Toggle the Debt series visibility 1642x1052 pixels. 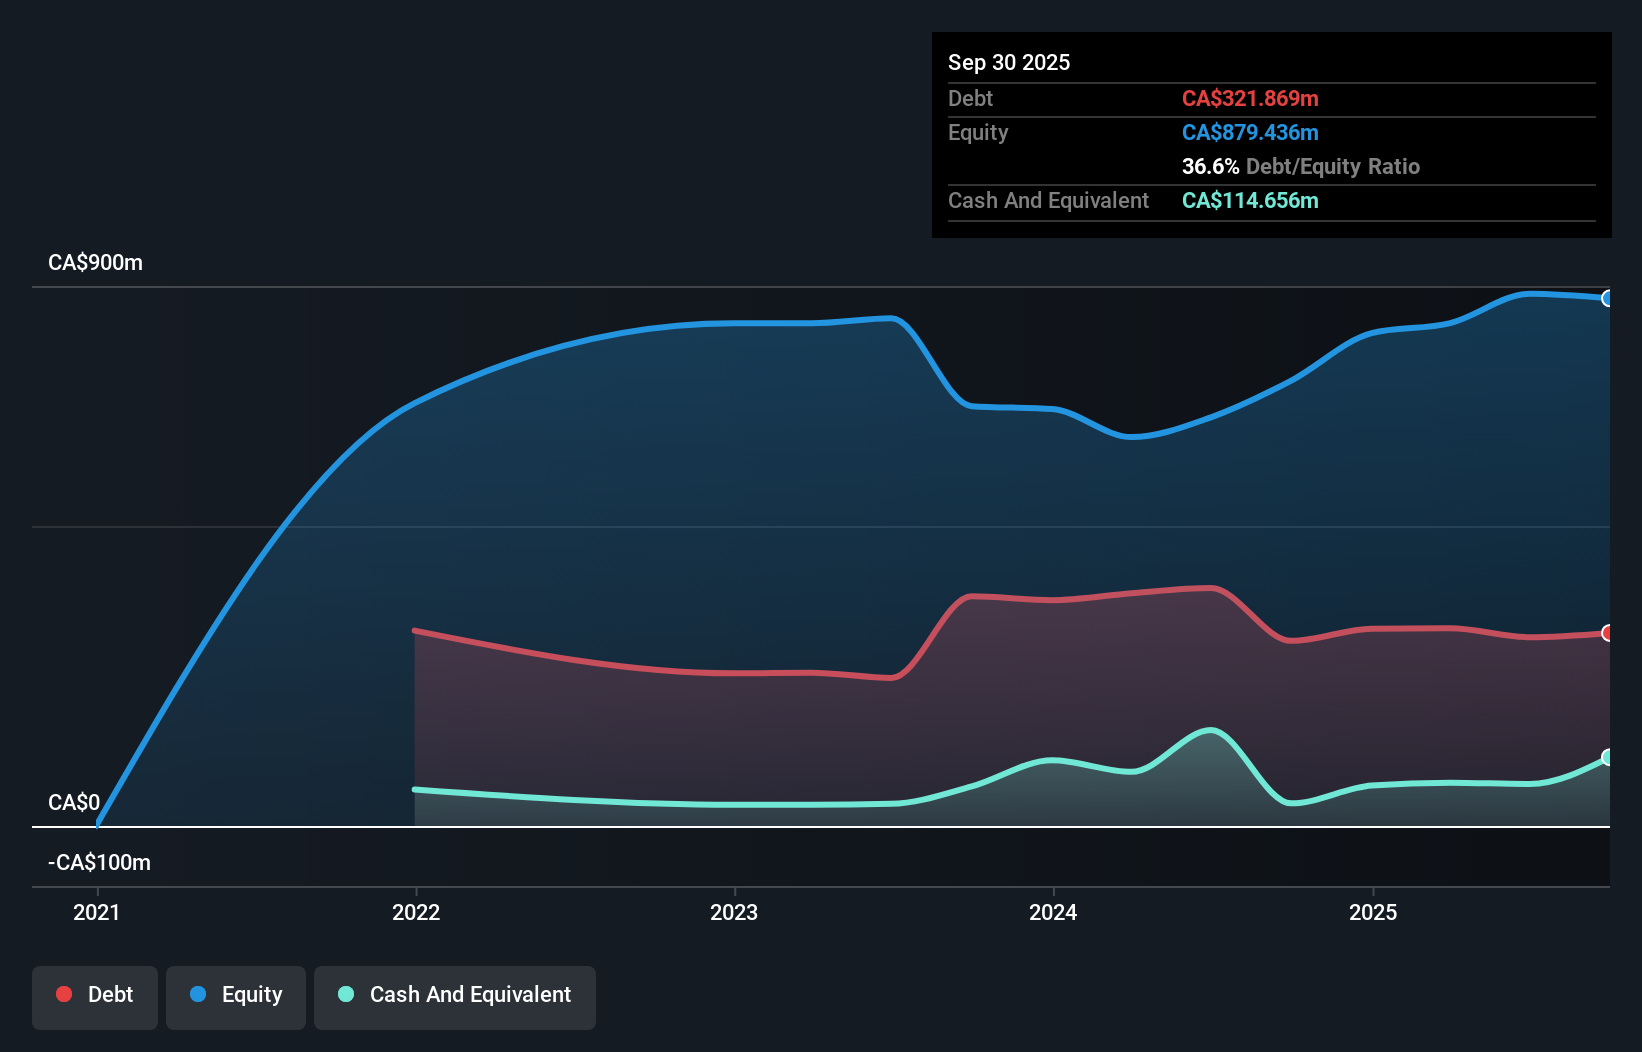(x=95, y=995)
